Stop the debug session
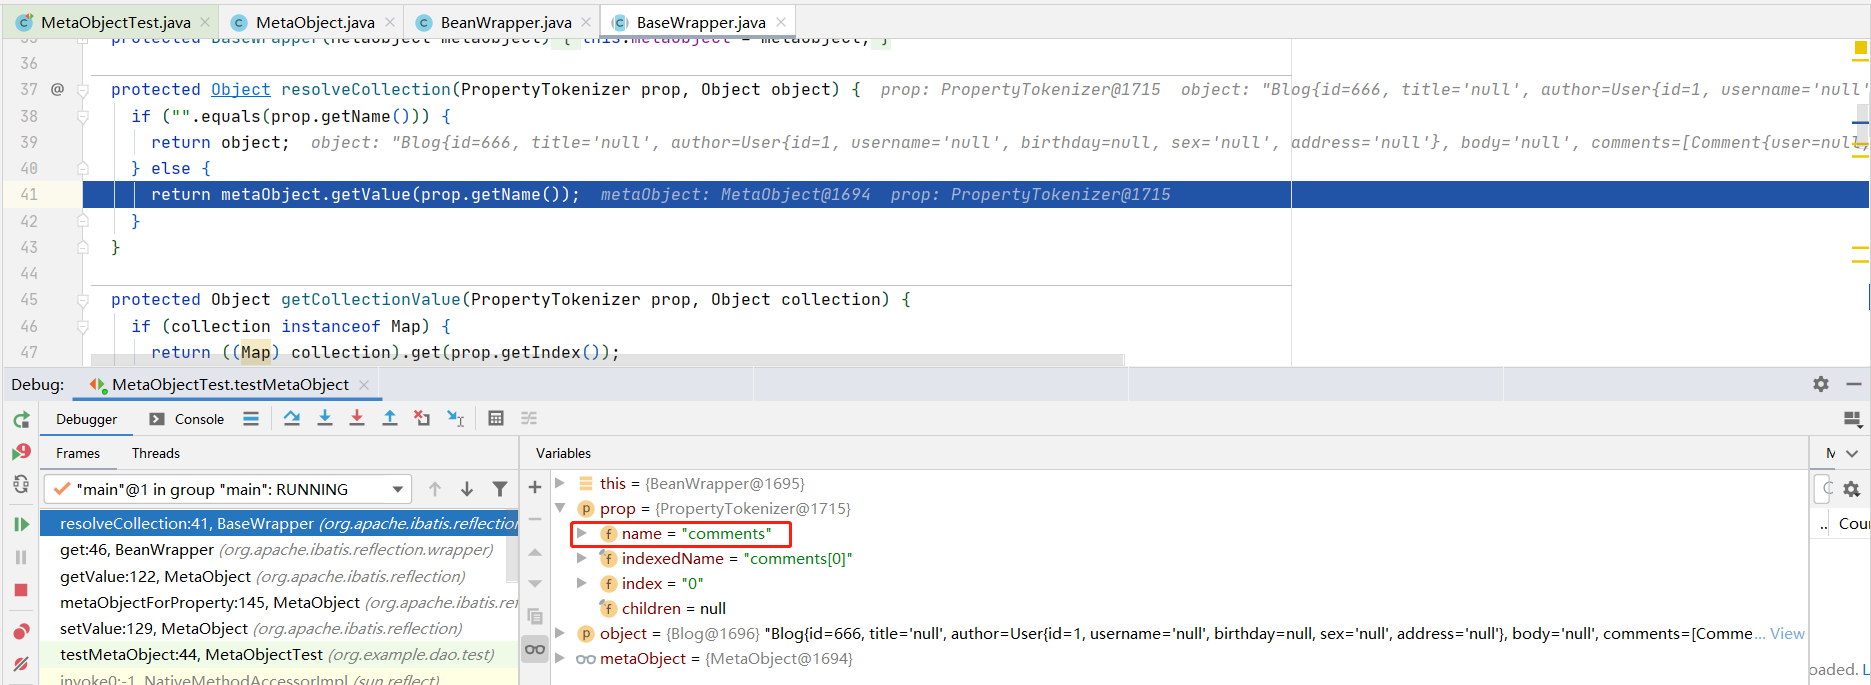The width and height of the screenshot is (1871, 685). pyautogui.click(x=21, y=590)
